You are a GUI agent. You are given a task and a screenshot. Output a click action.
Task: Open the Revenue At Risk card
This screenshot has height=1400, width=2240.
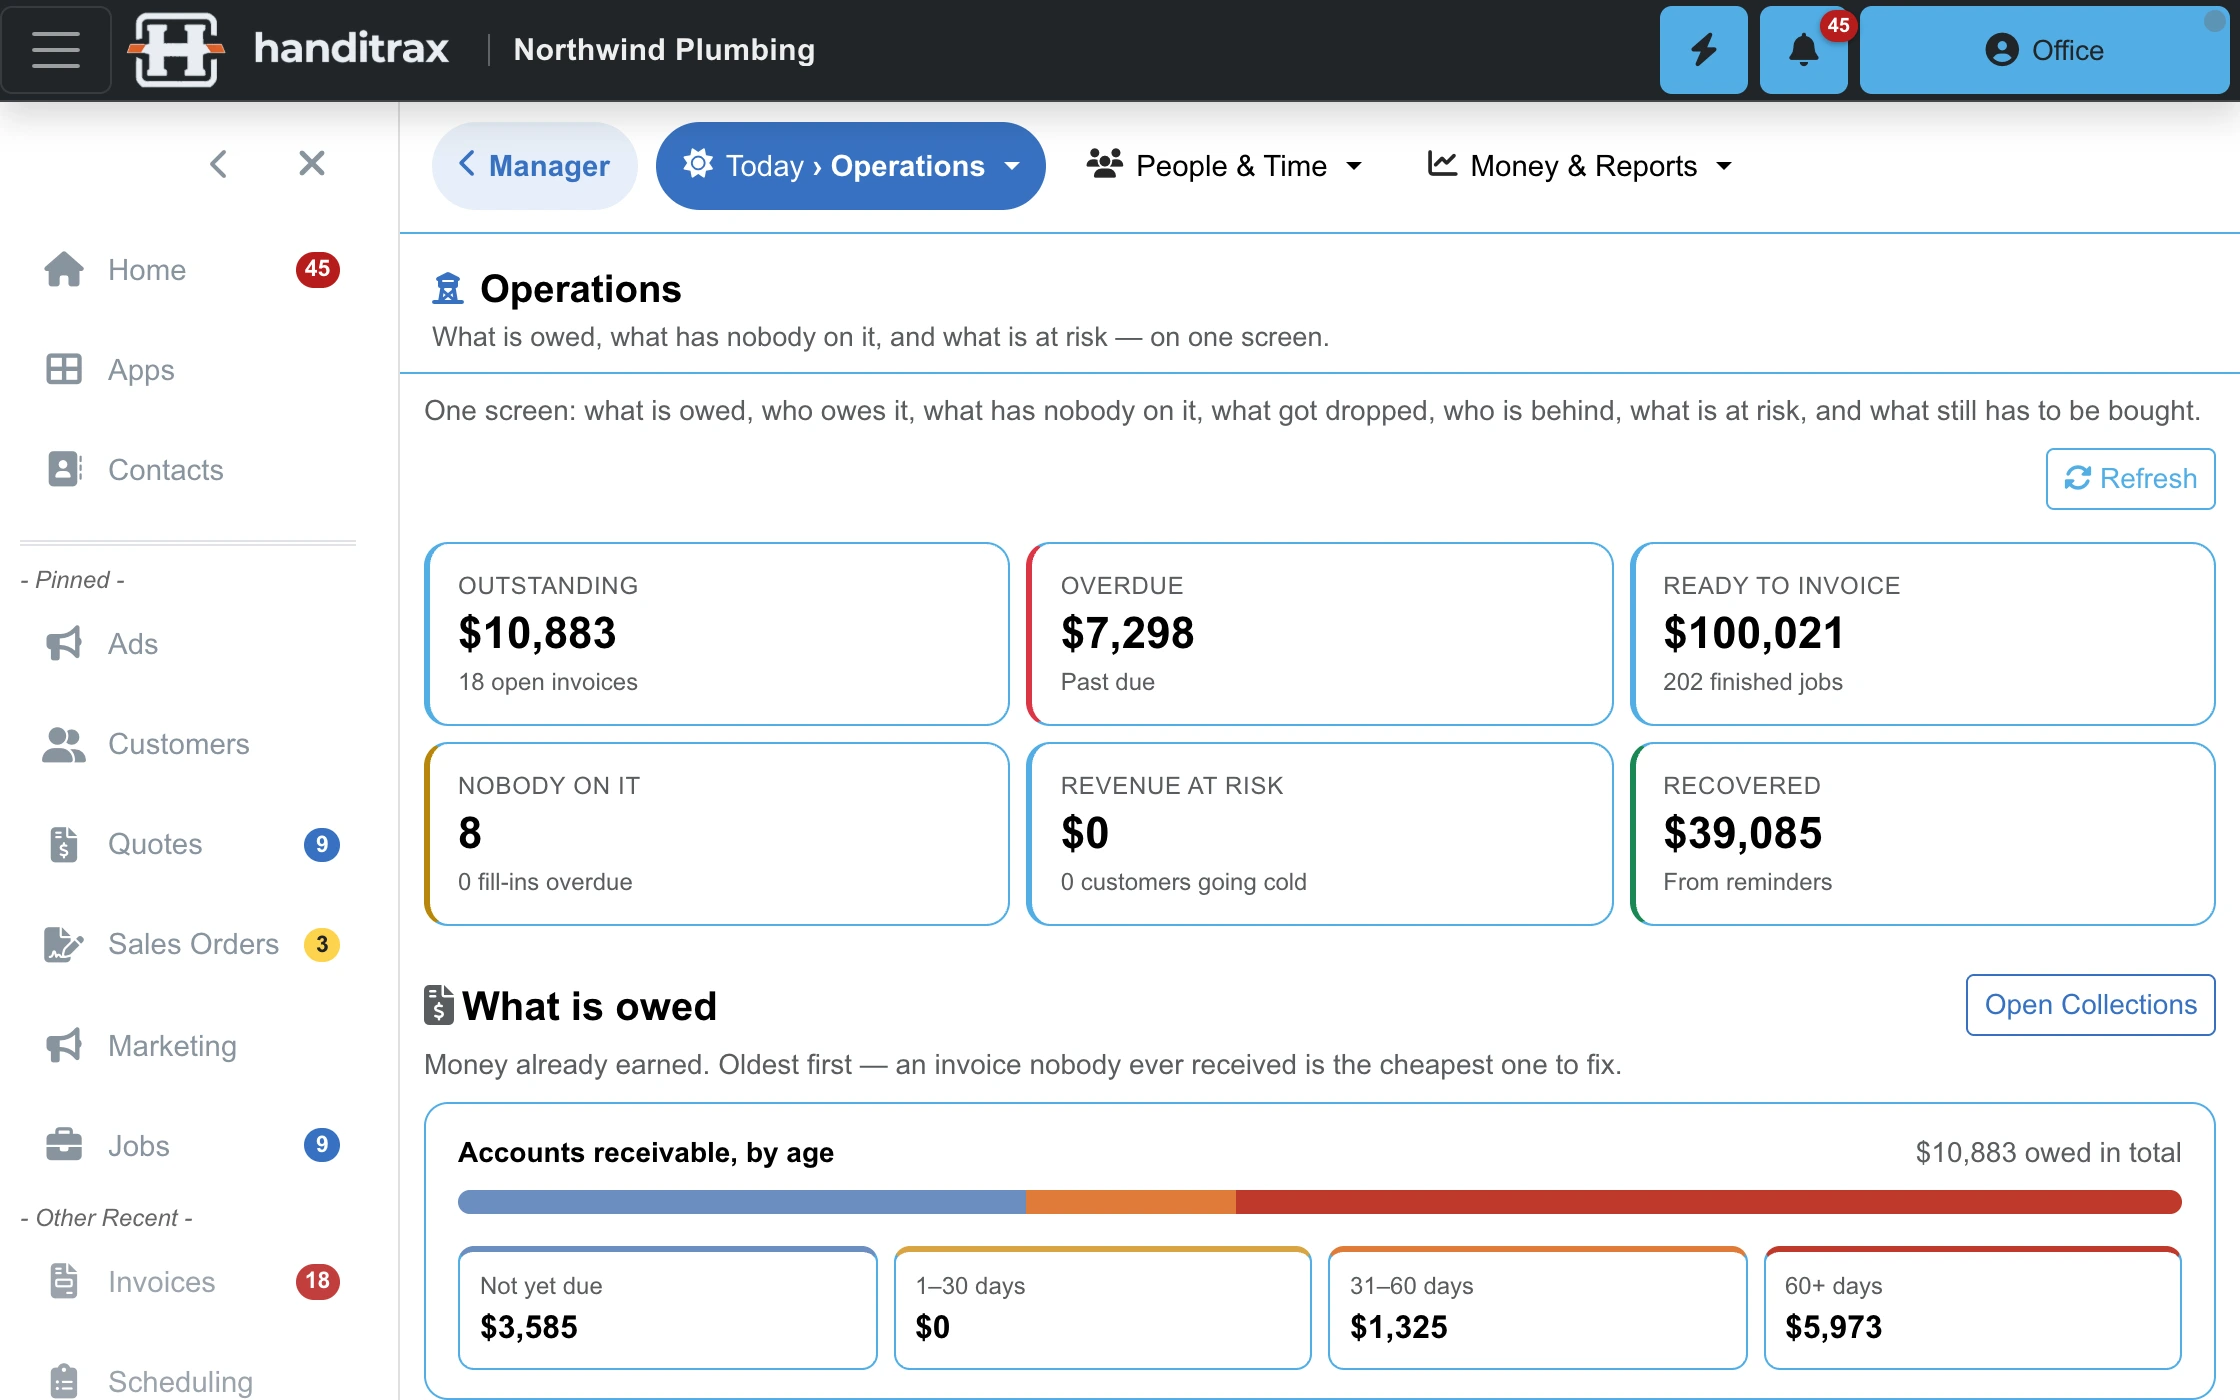1319,834
